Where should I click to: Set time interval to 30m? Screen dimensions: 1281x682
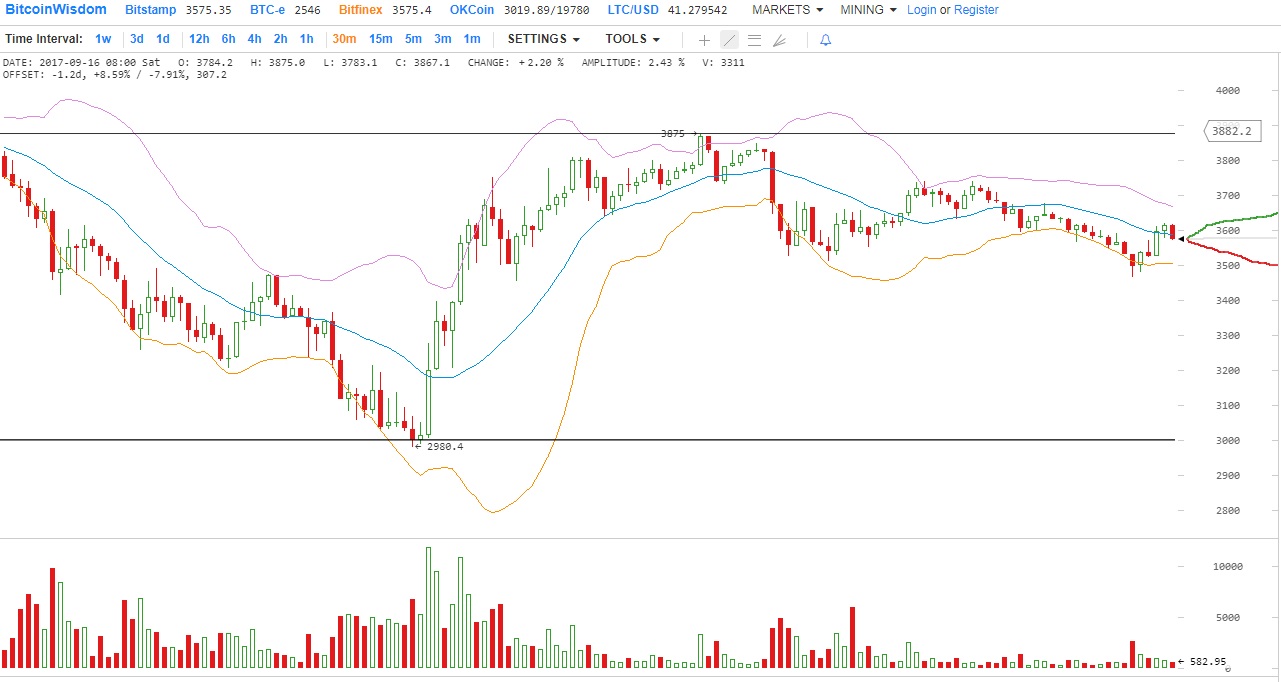tap(344, 39)
